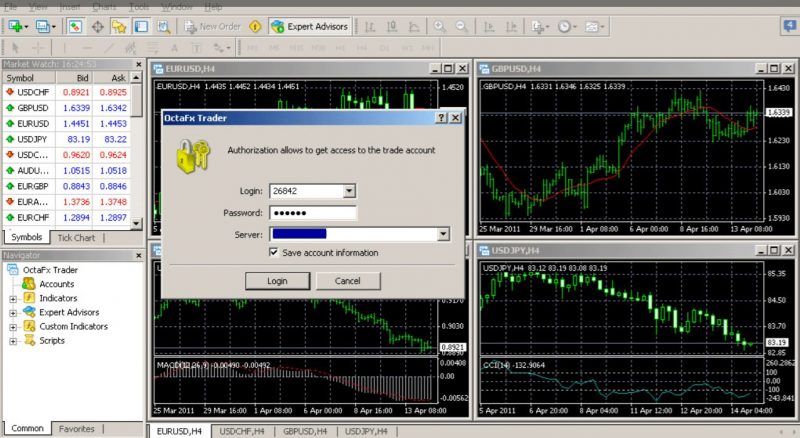Viewport: 800px width, 438px height.
Task: Select the EURGBP row in Market Watch
Action: [66, 186]
